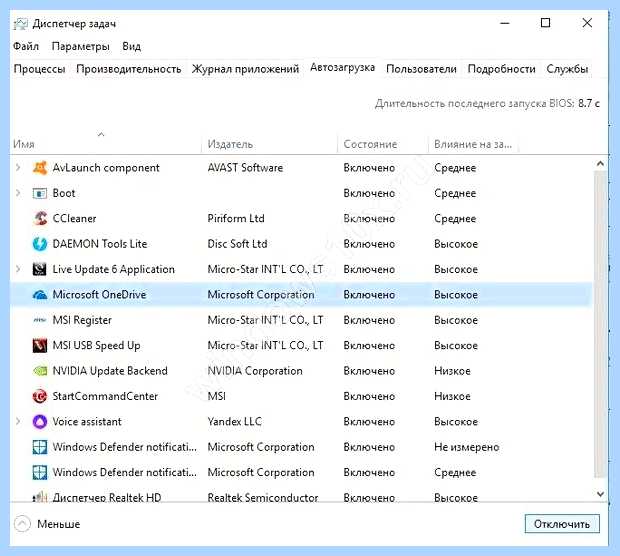Click the NVIDIA Update Backend icon
The image size is (620, 556).
(x=40, y=371)
